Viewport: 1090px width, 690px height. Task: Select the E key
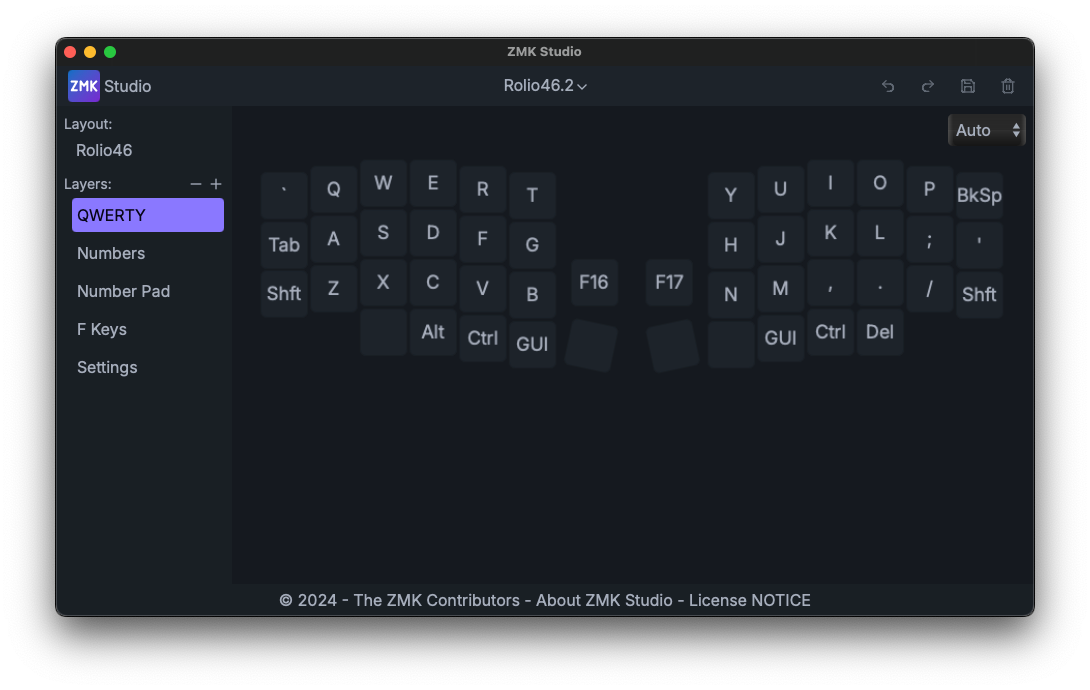[x=433, y=183]
